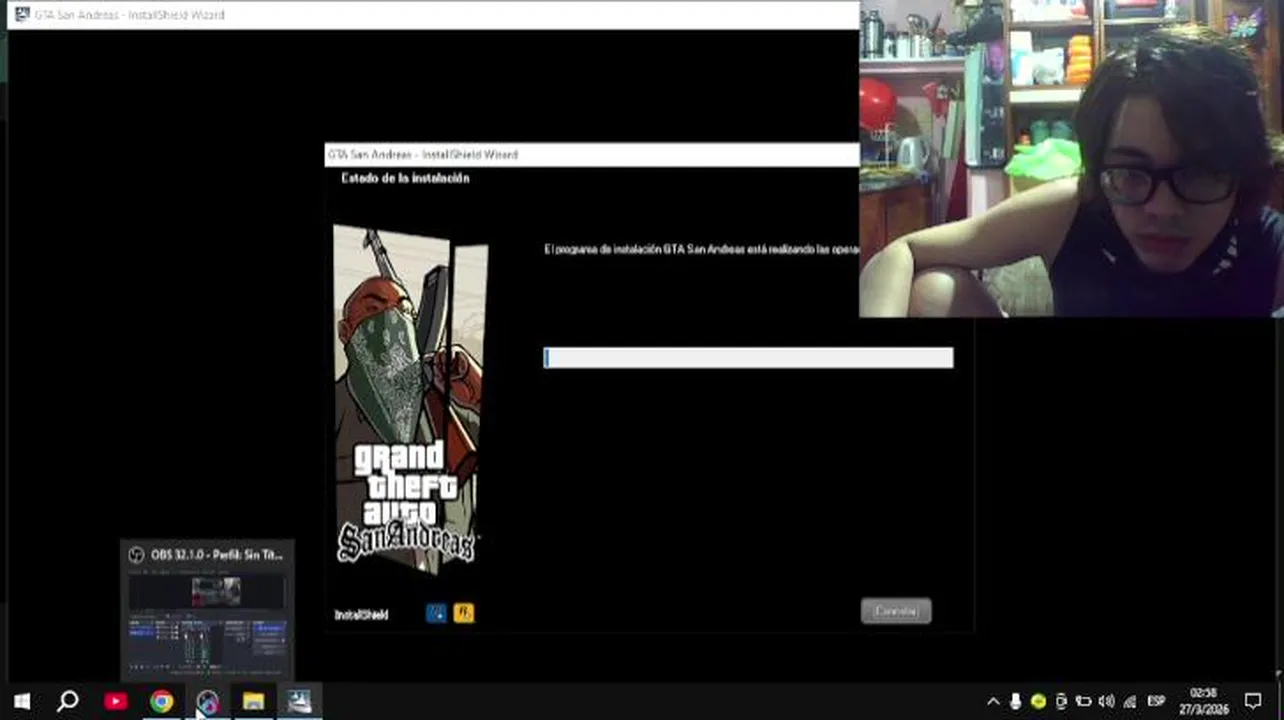Click the installation progress bar

click(748, 358)
